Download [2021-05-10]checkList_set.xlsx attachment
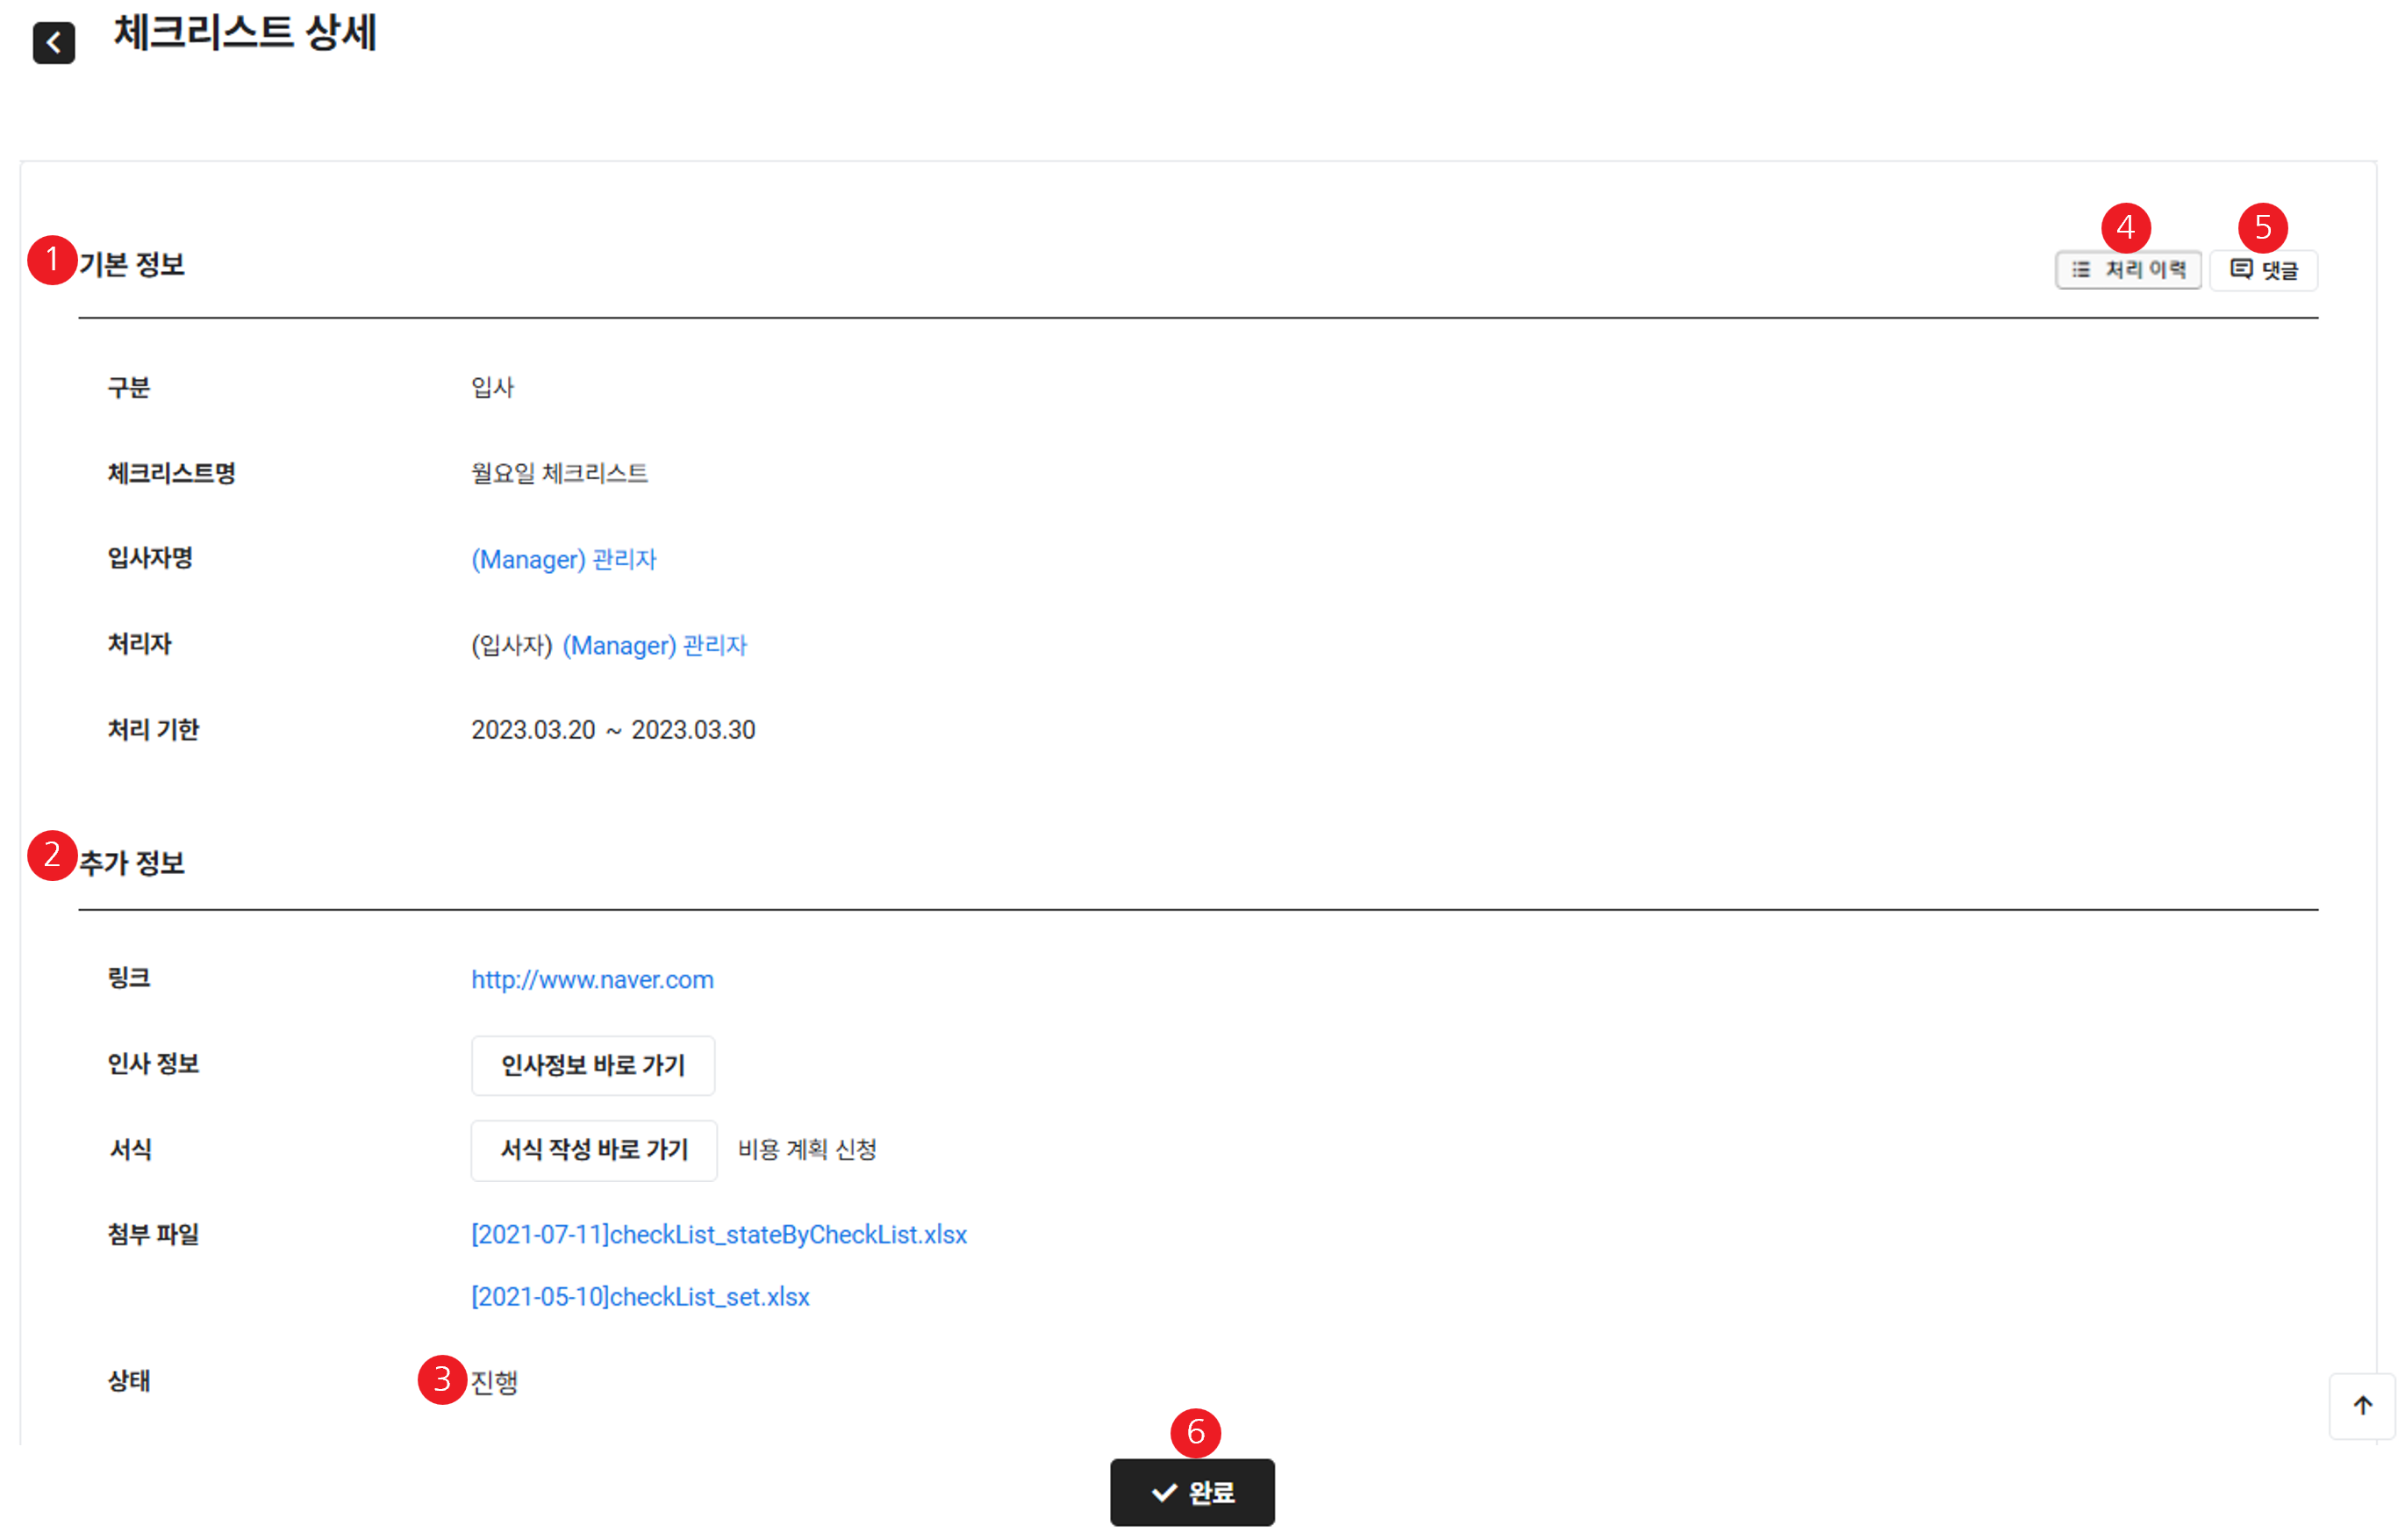 640,1297
